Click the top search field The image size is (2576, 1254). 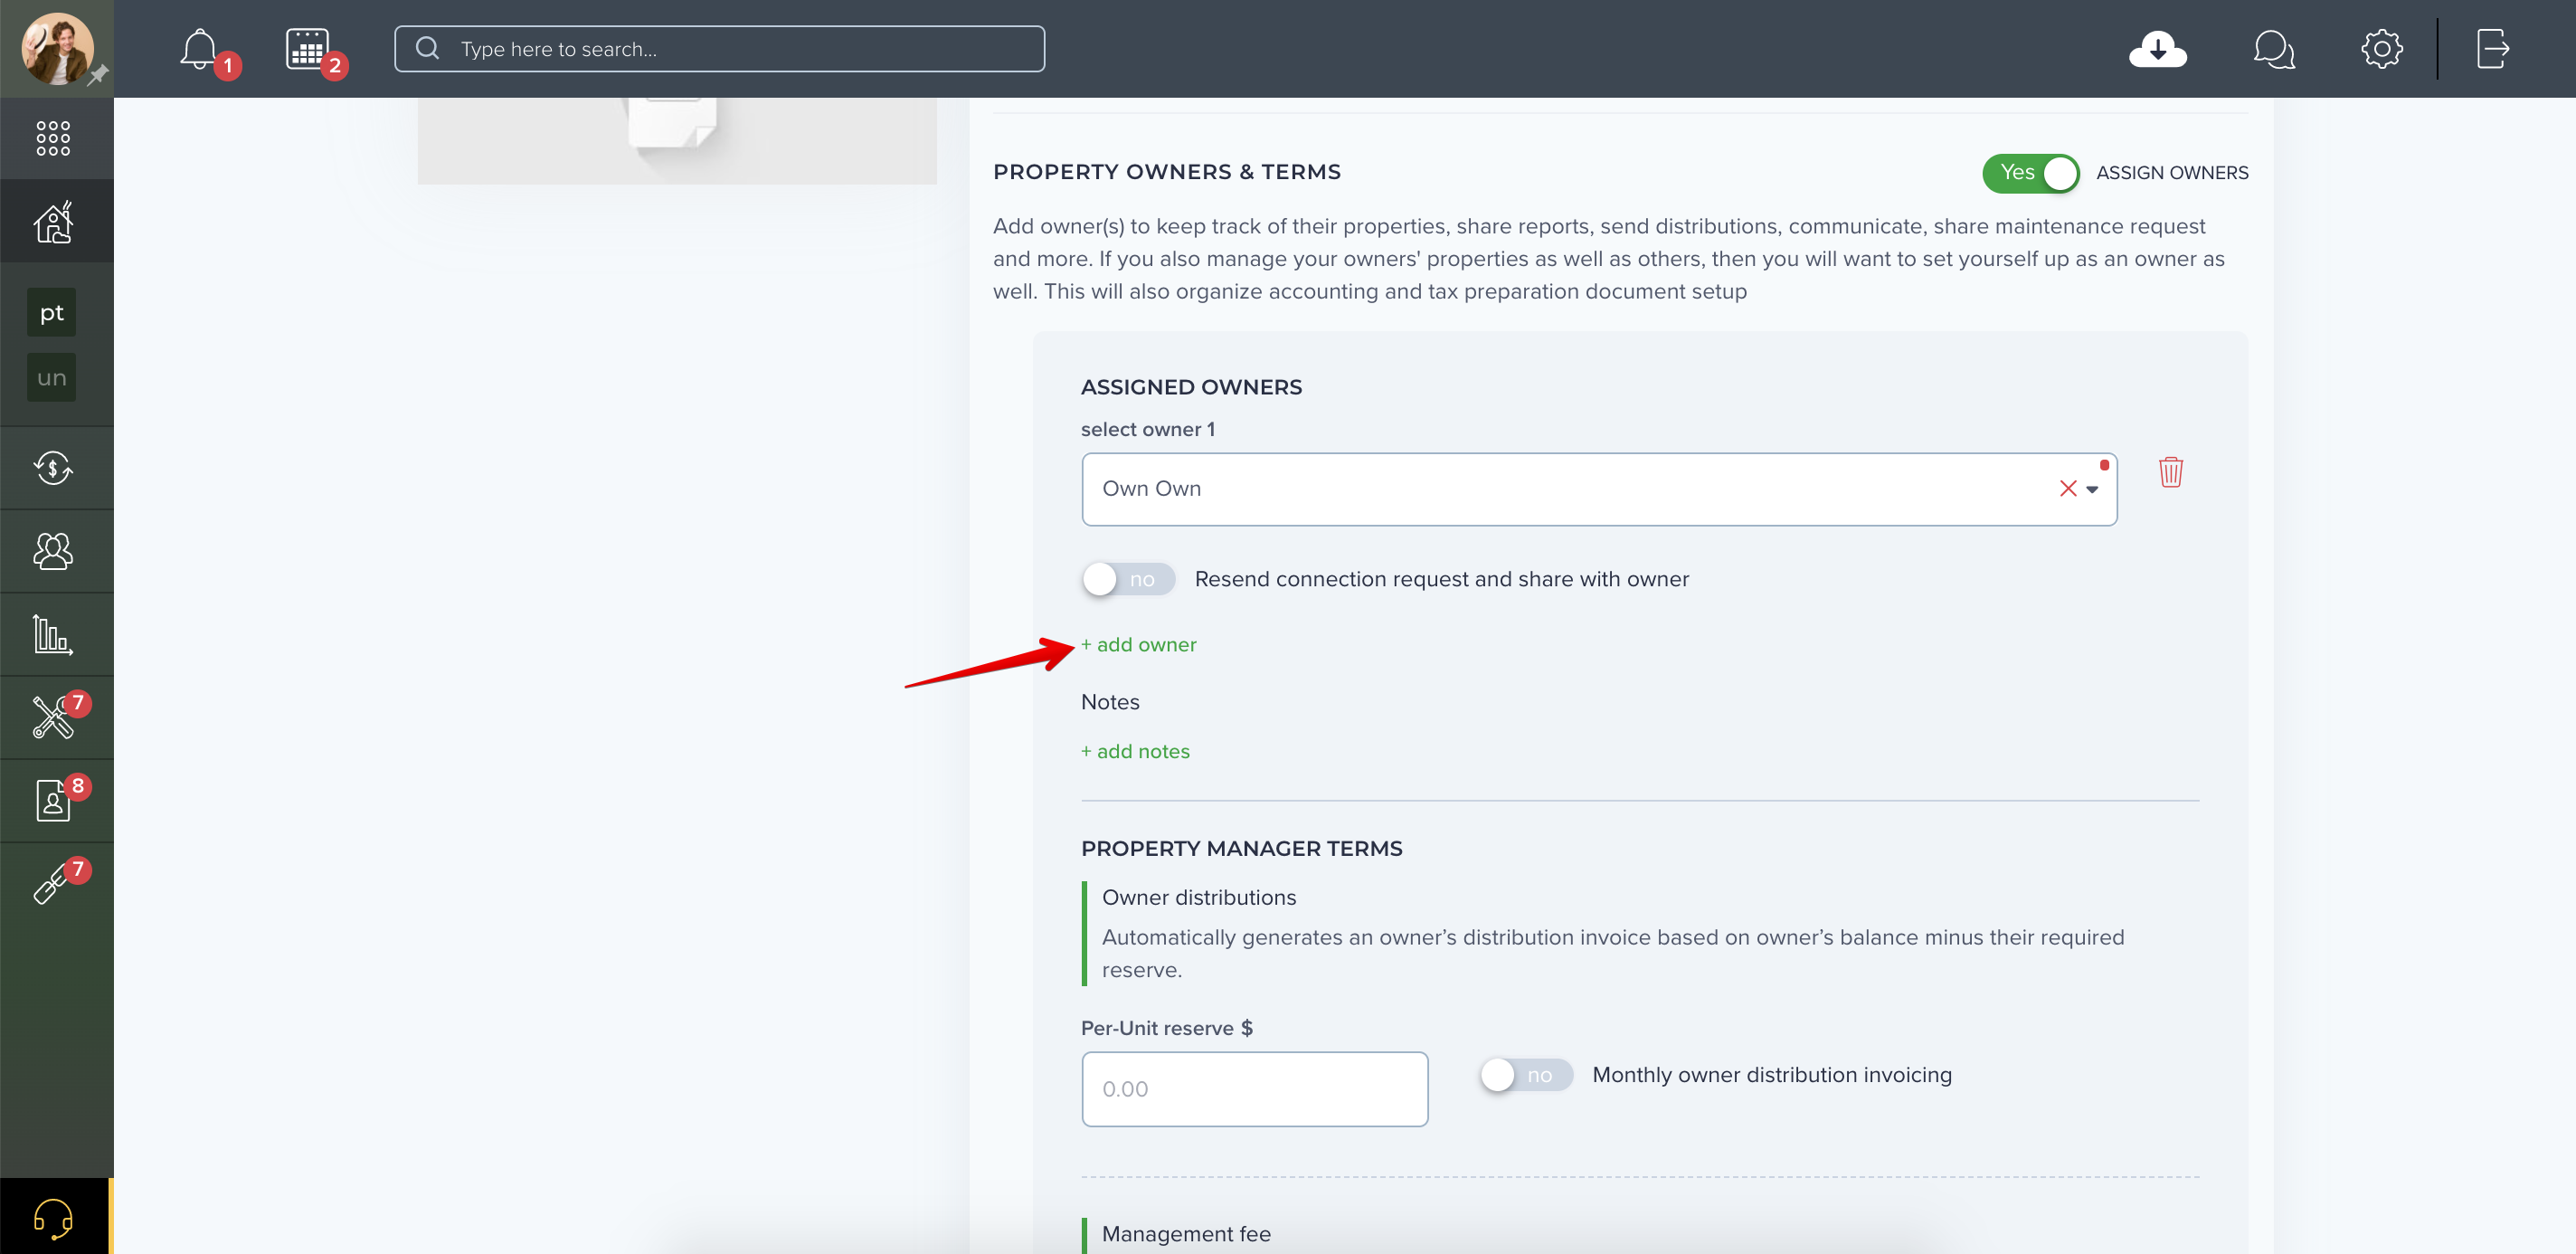click(719, 49)
